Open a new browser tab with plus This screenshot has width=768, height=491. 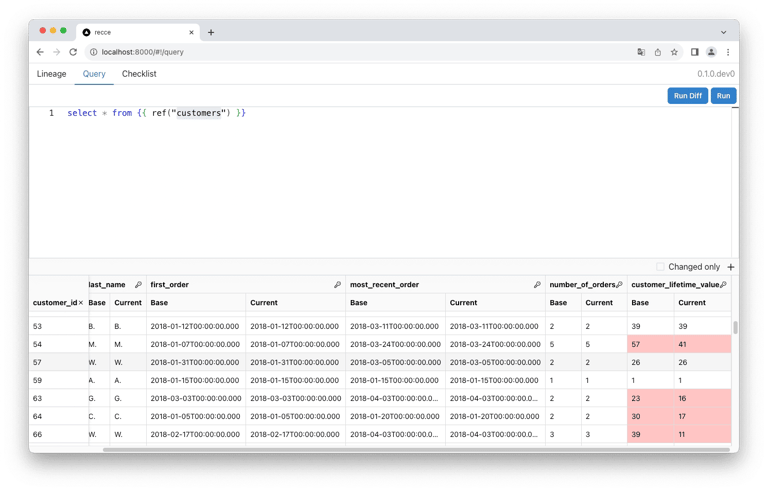coord(211,32)
